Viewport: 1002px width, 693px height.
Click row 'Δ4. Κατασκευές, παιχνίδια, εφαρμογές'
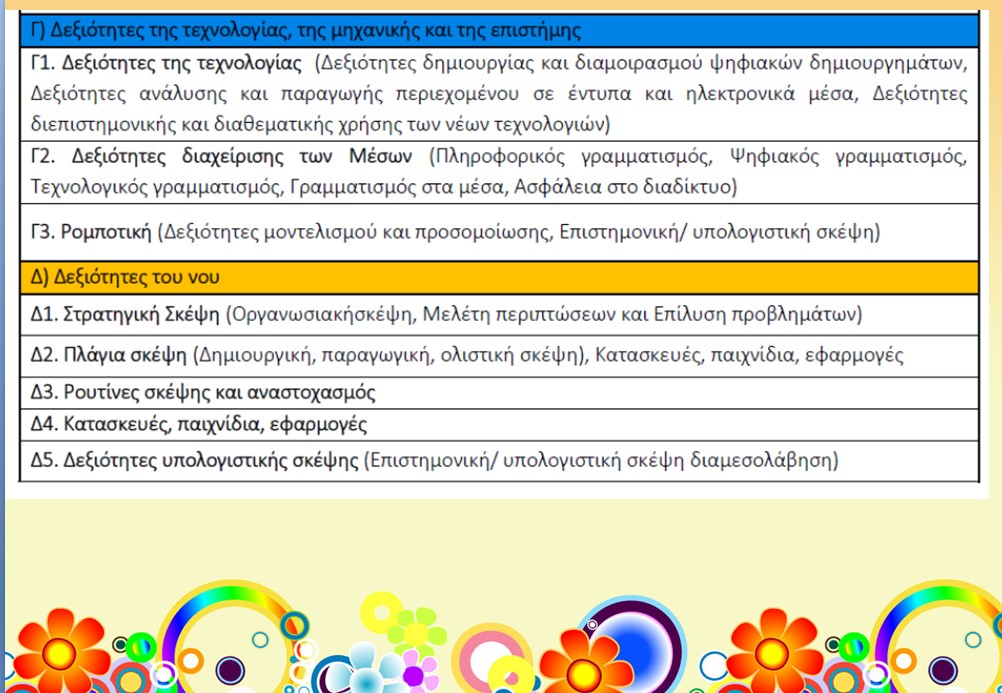point(200,424)
